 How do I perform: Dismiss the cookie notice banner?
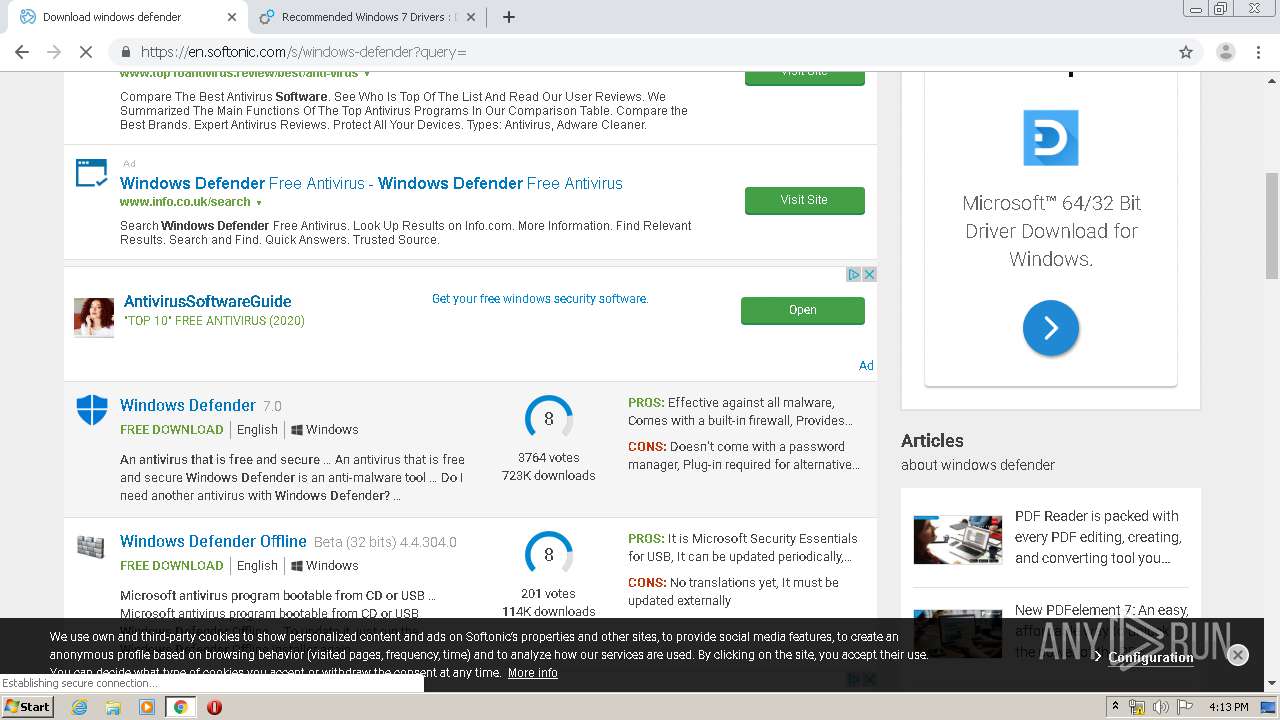(x=1237, y=655)
